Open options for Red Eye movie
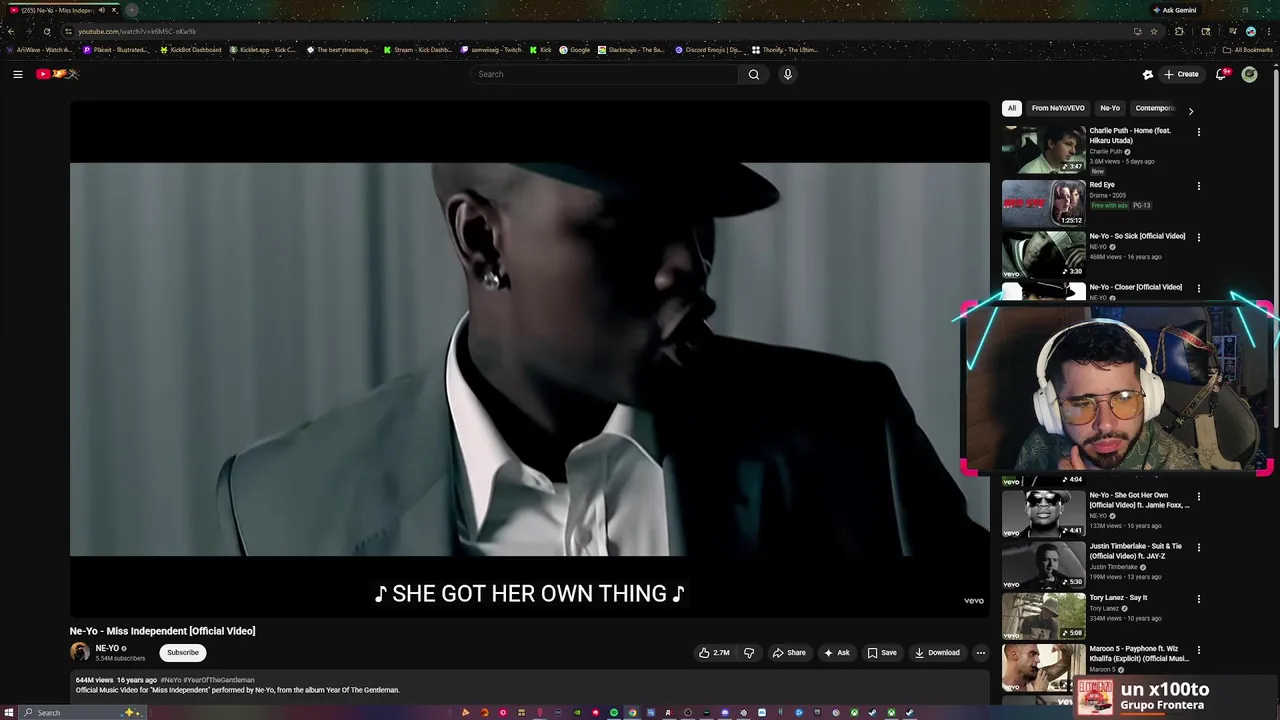The width and height of the screenshot is (1280, 720). pos(1199,186)
